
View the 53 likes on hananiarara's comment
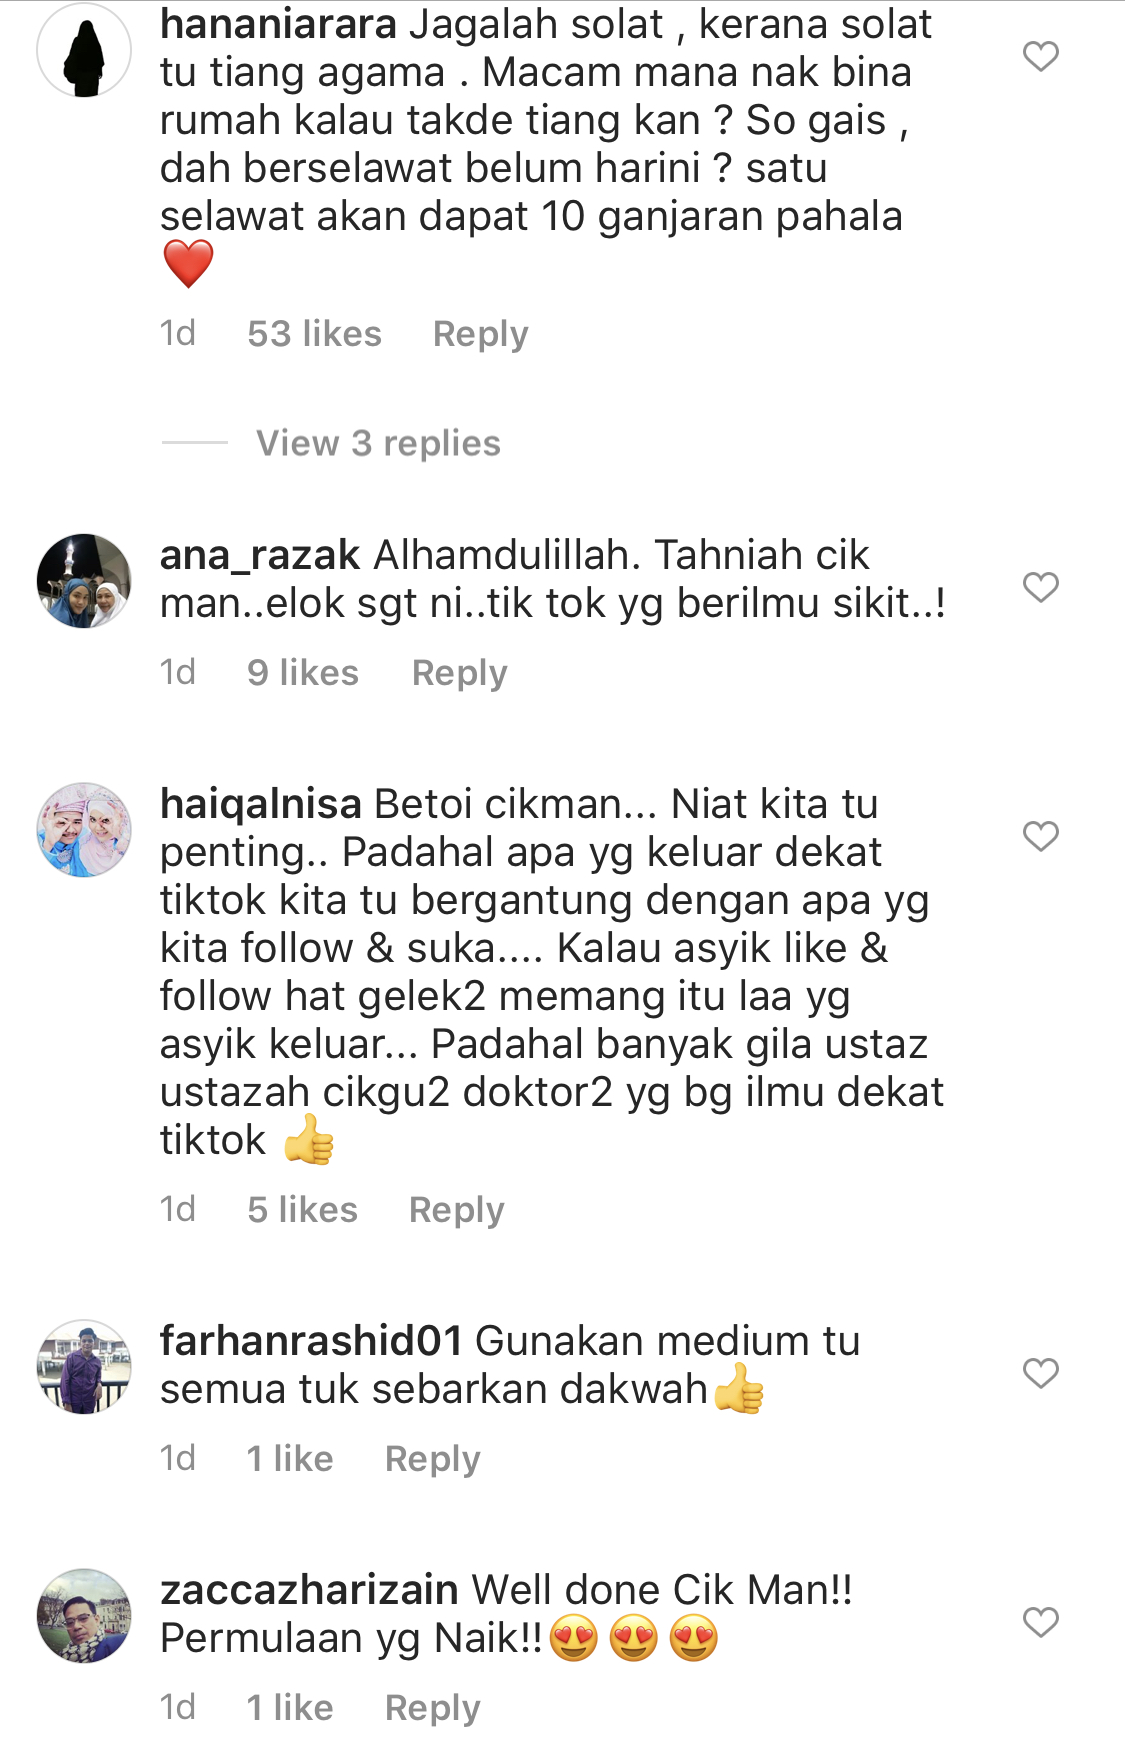315,334
